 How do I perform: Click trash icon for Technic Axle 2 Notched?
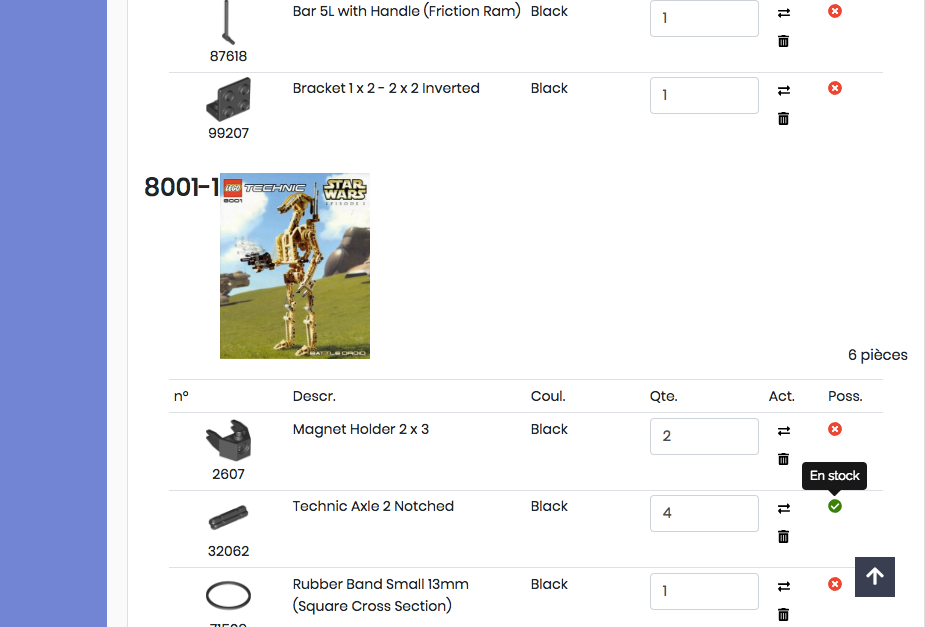tap(783, 537)
